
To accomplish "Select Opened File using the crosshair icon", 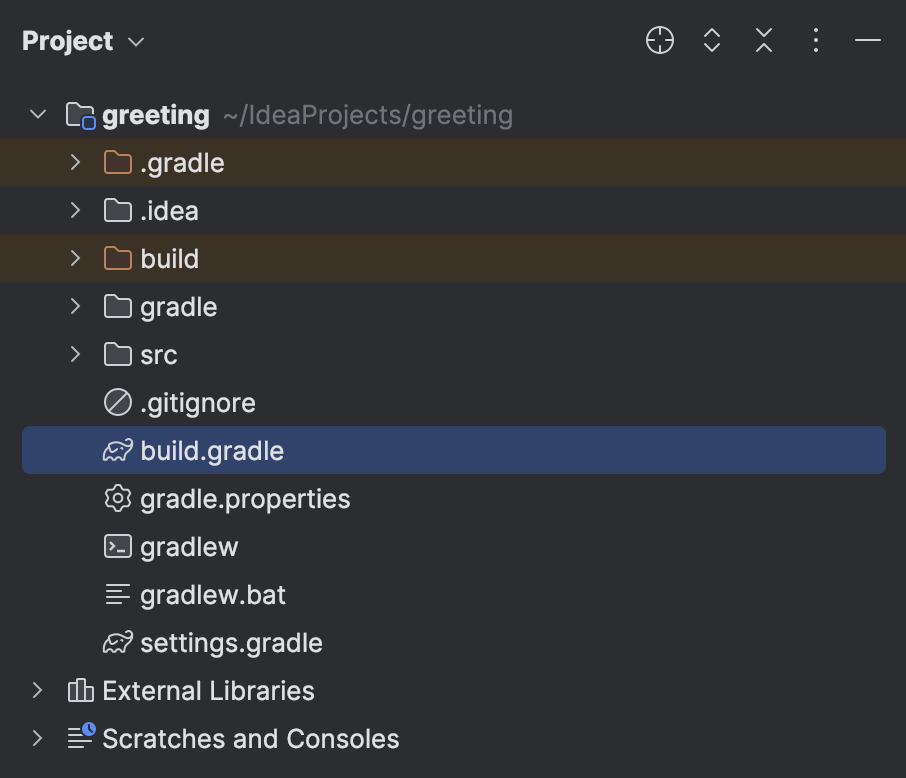I will [659, 41].
